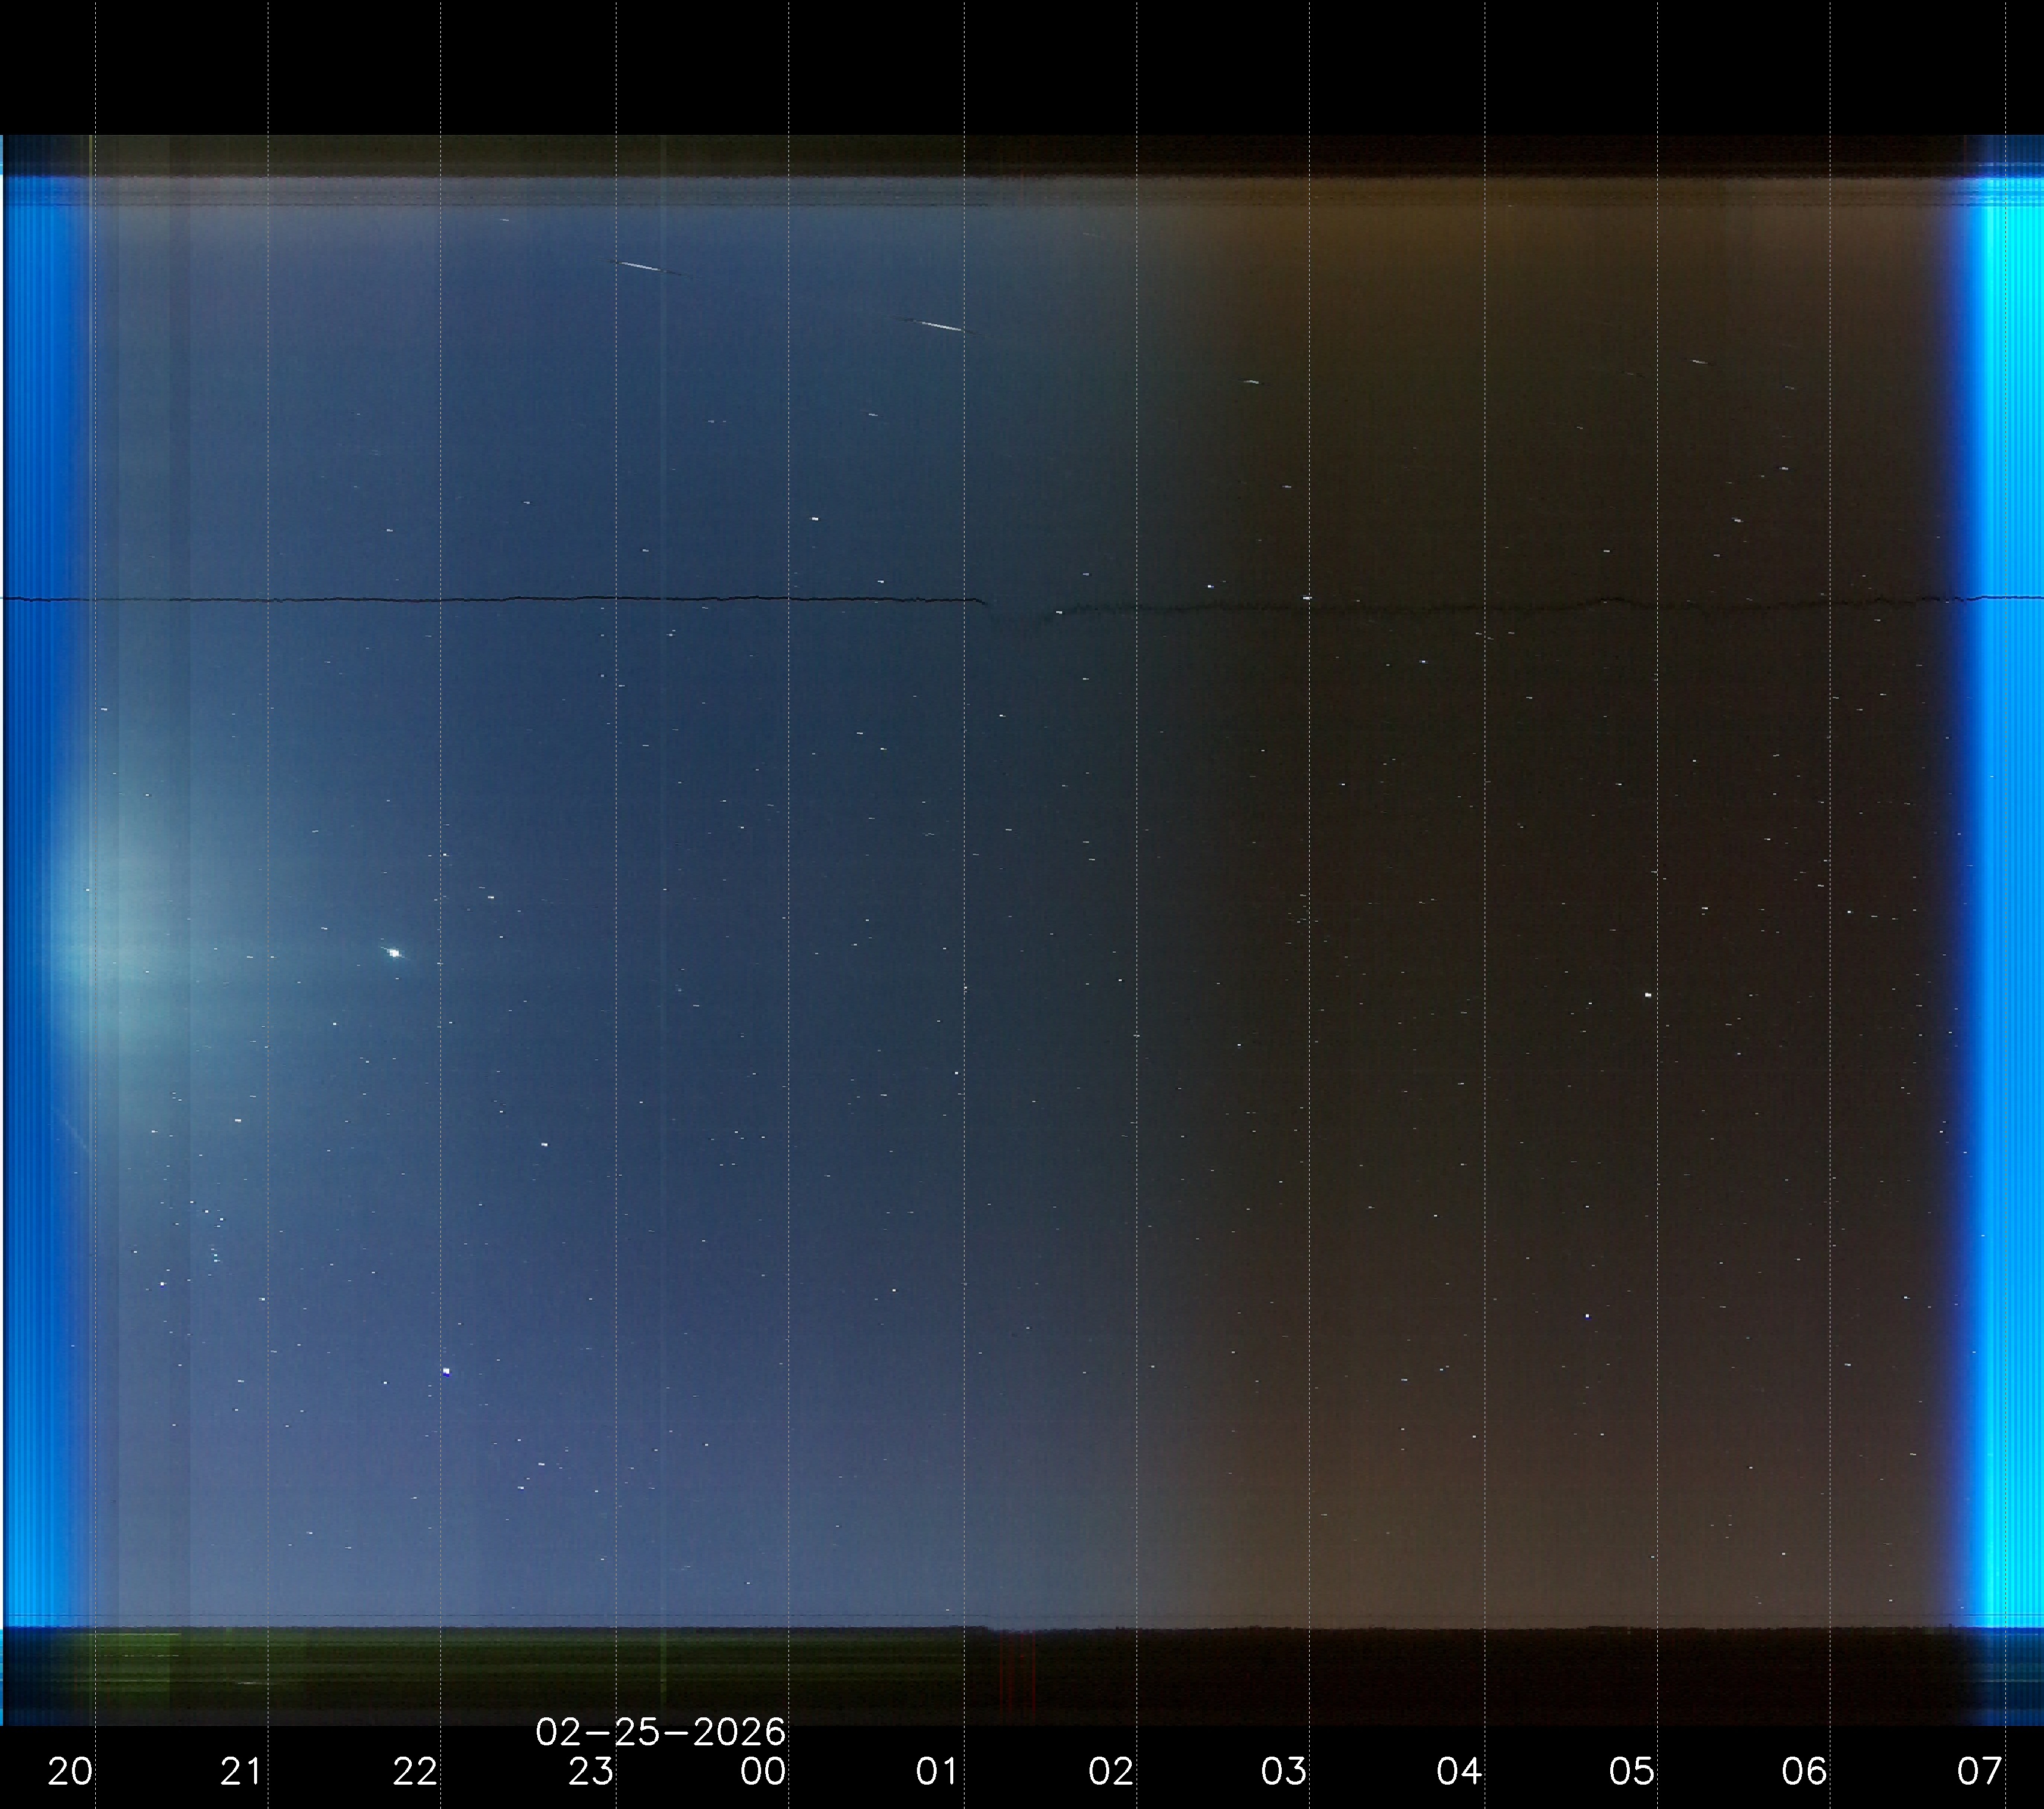Select the 06 hour label
Viewport: 2044px width, 1809px height.
point(1804,1772)
